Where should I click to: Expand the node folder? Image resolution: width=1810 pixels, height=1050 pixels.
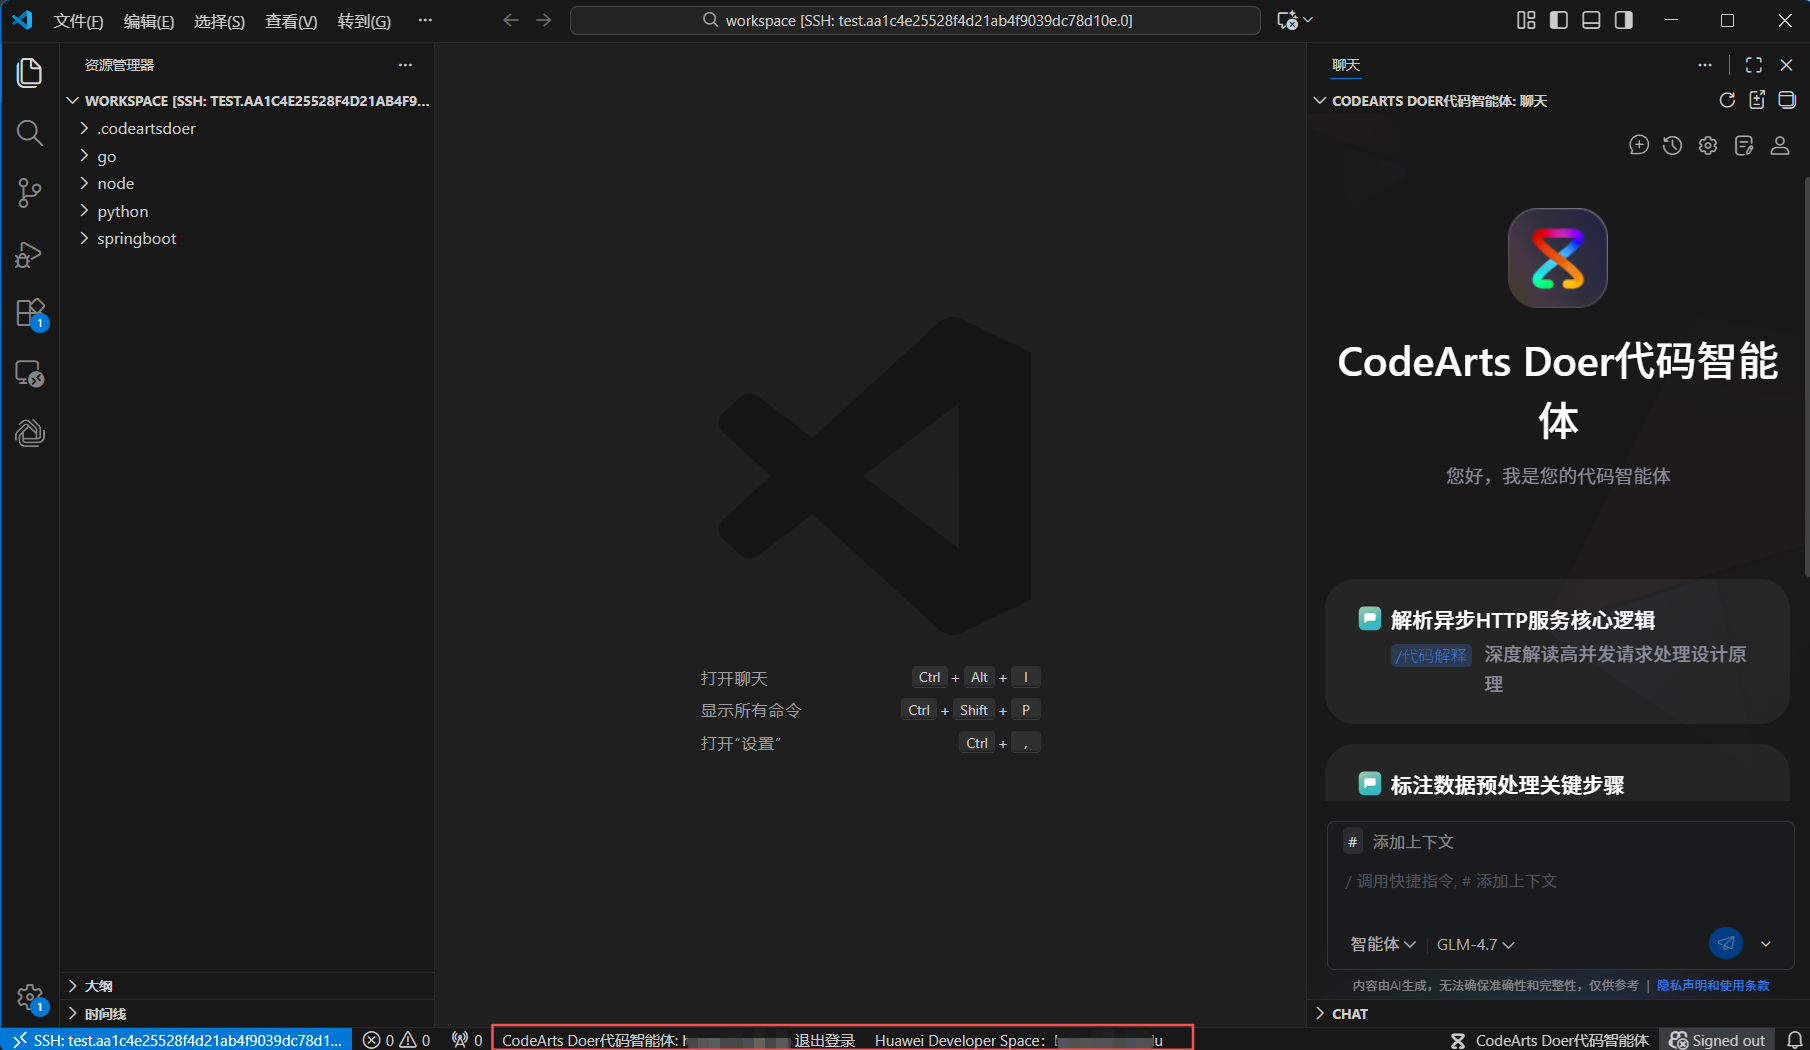coord(247,183)
